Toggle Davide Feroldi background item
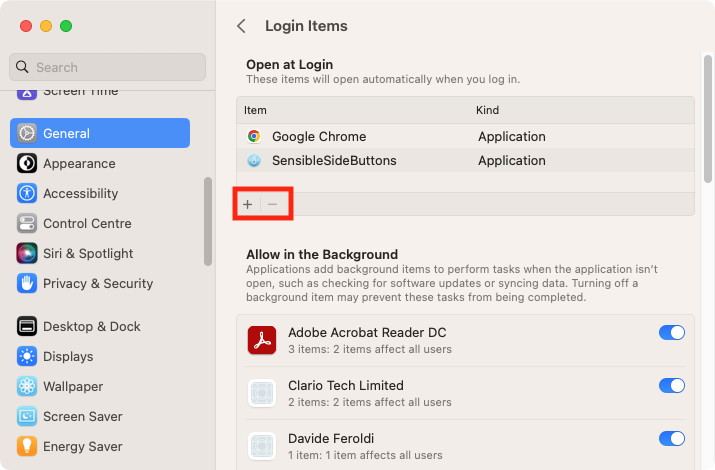Image resolution: width=715 pixels, height=470 pixels. point(672,439)
